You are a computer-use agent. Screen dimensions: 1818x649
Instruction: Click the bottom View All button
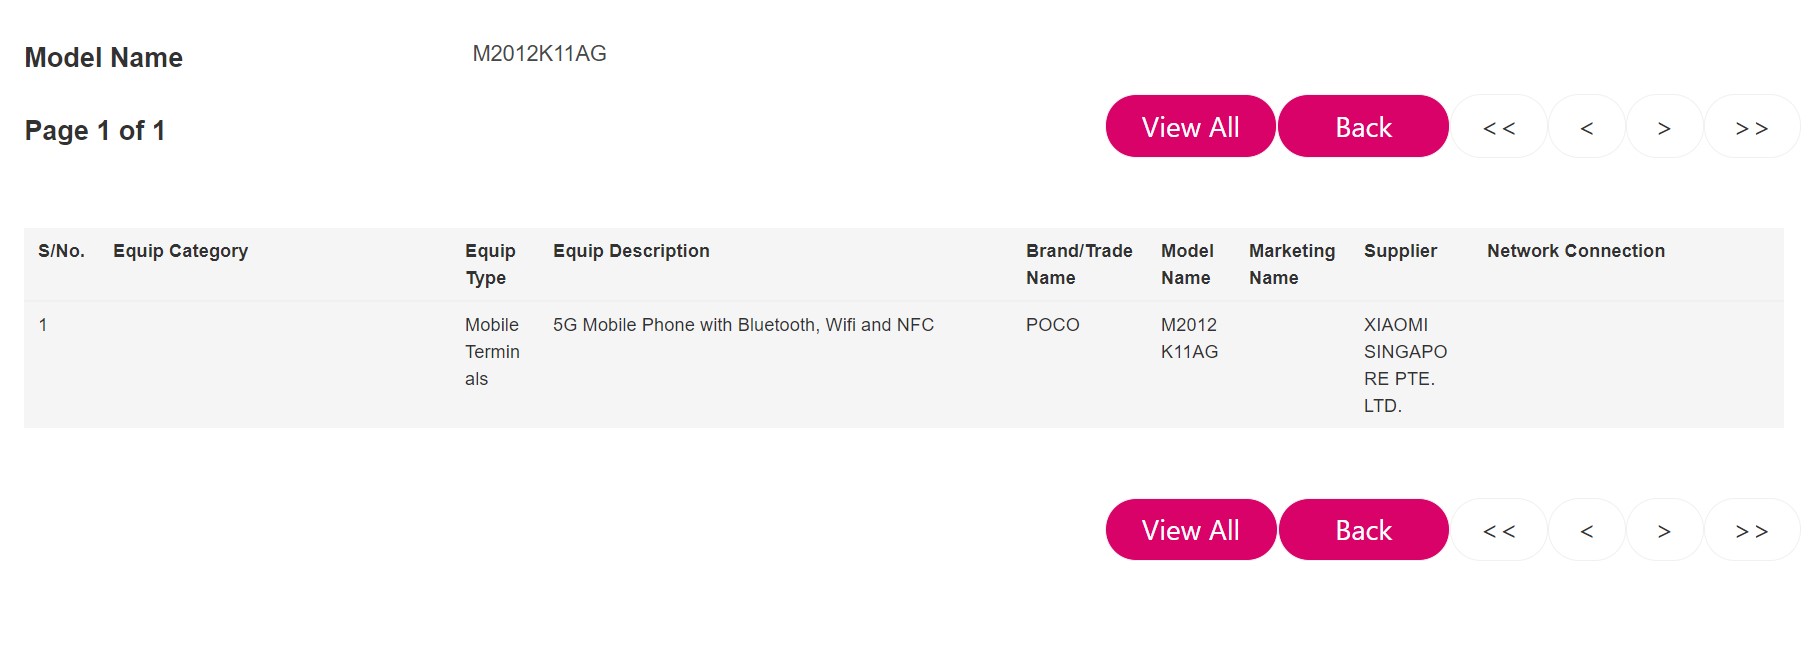(x=1190, y=530)
